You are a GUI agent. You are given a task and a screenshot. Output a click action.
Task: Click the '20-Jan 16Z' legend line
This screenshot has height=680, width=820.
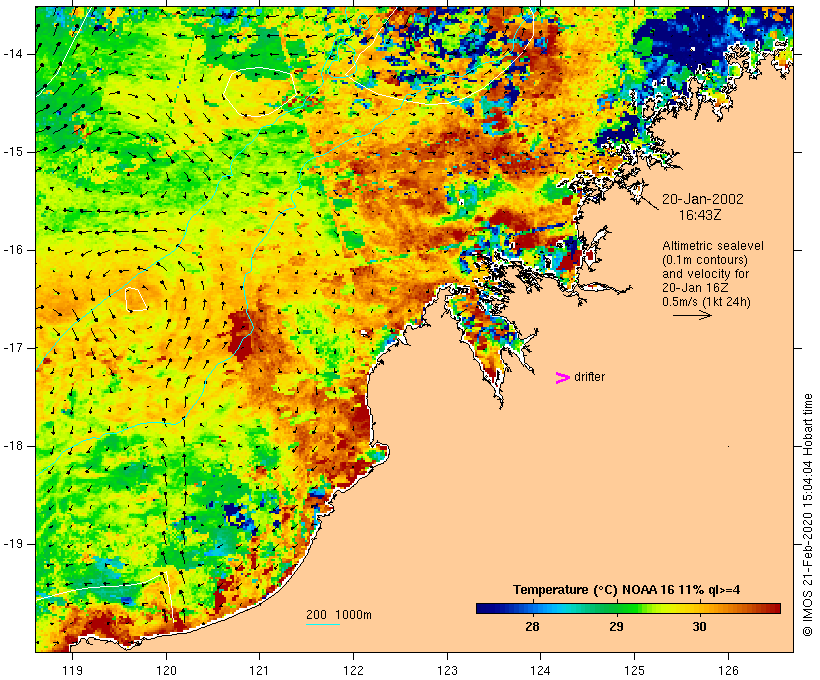pyautogui.click(x=695, y=288)
